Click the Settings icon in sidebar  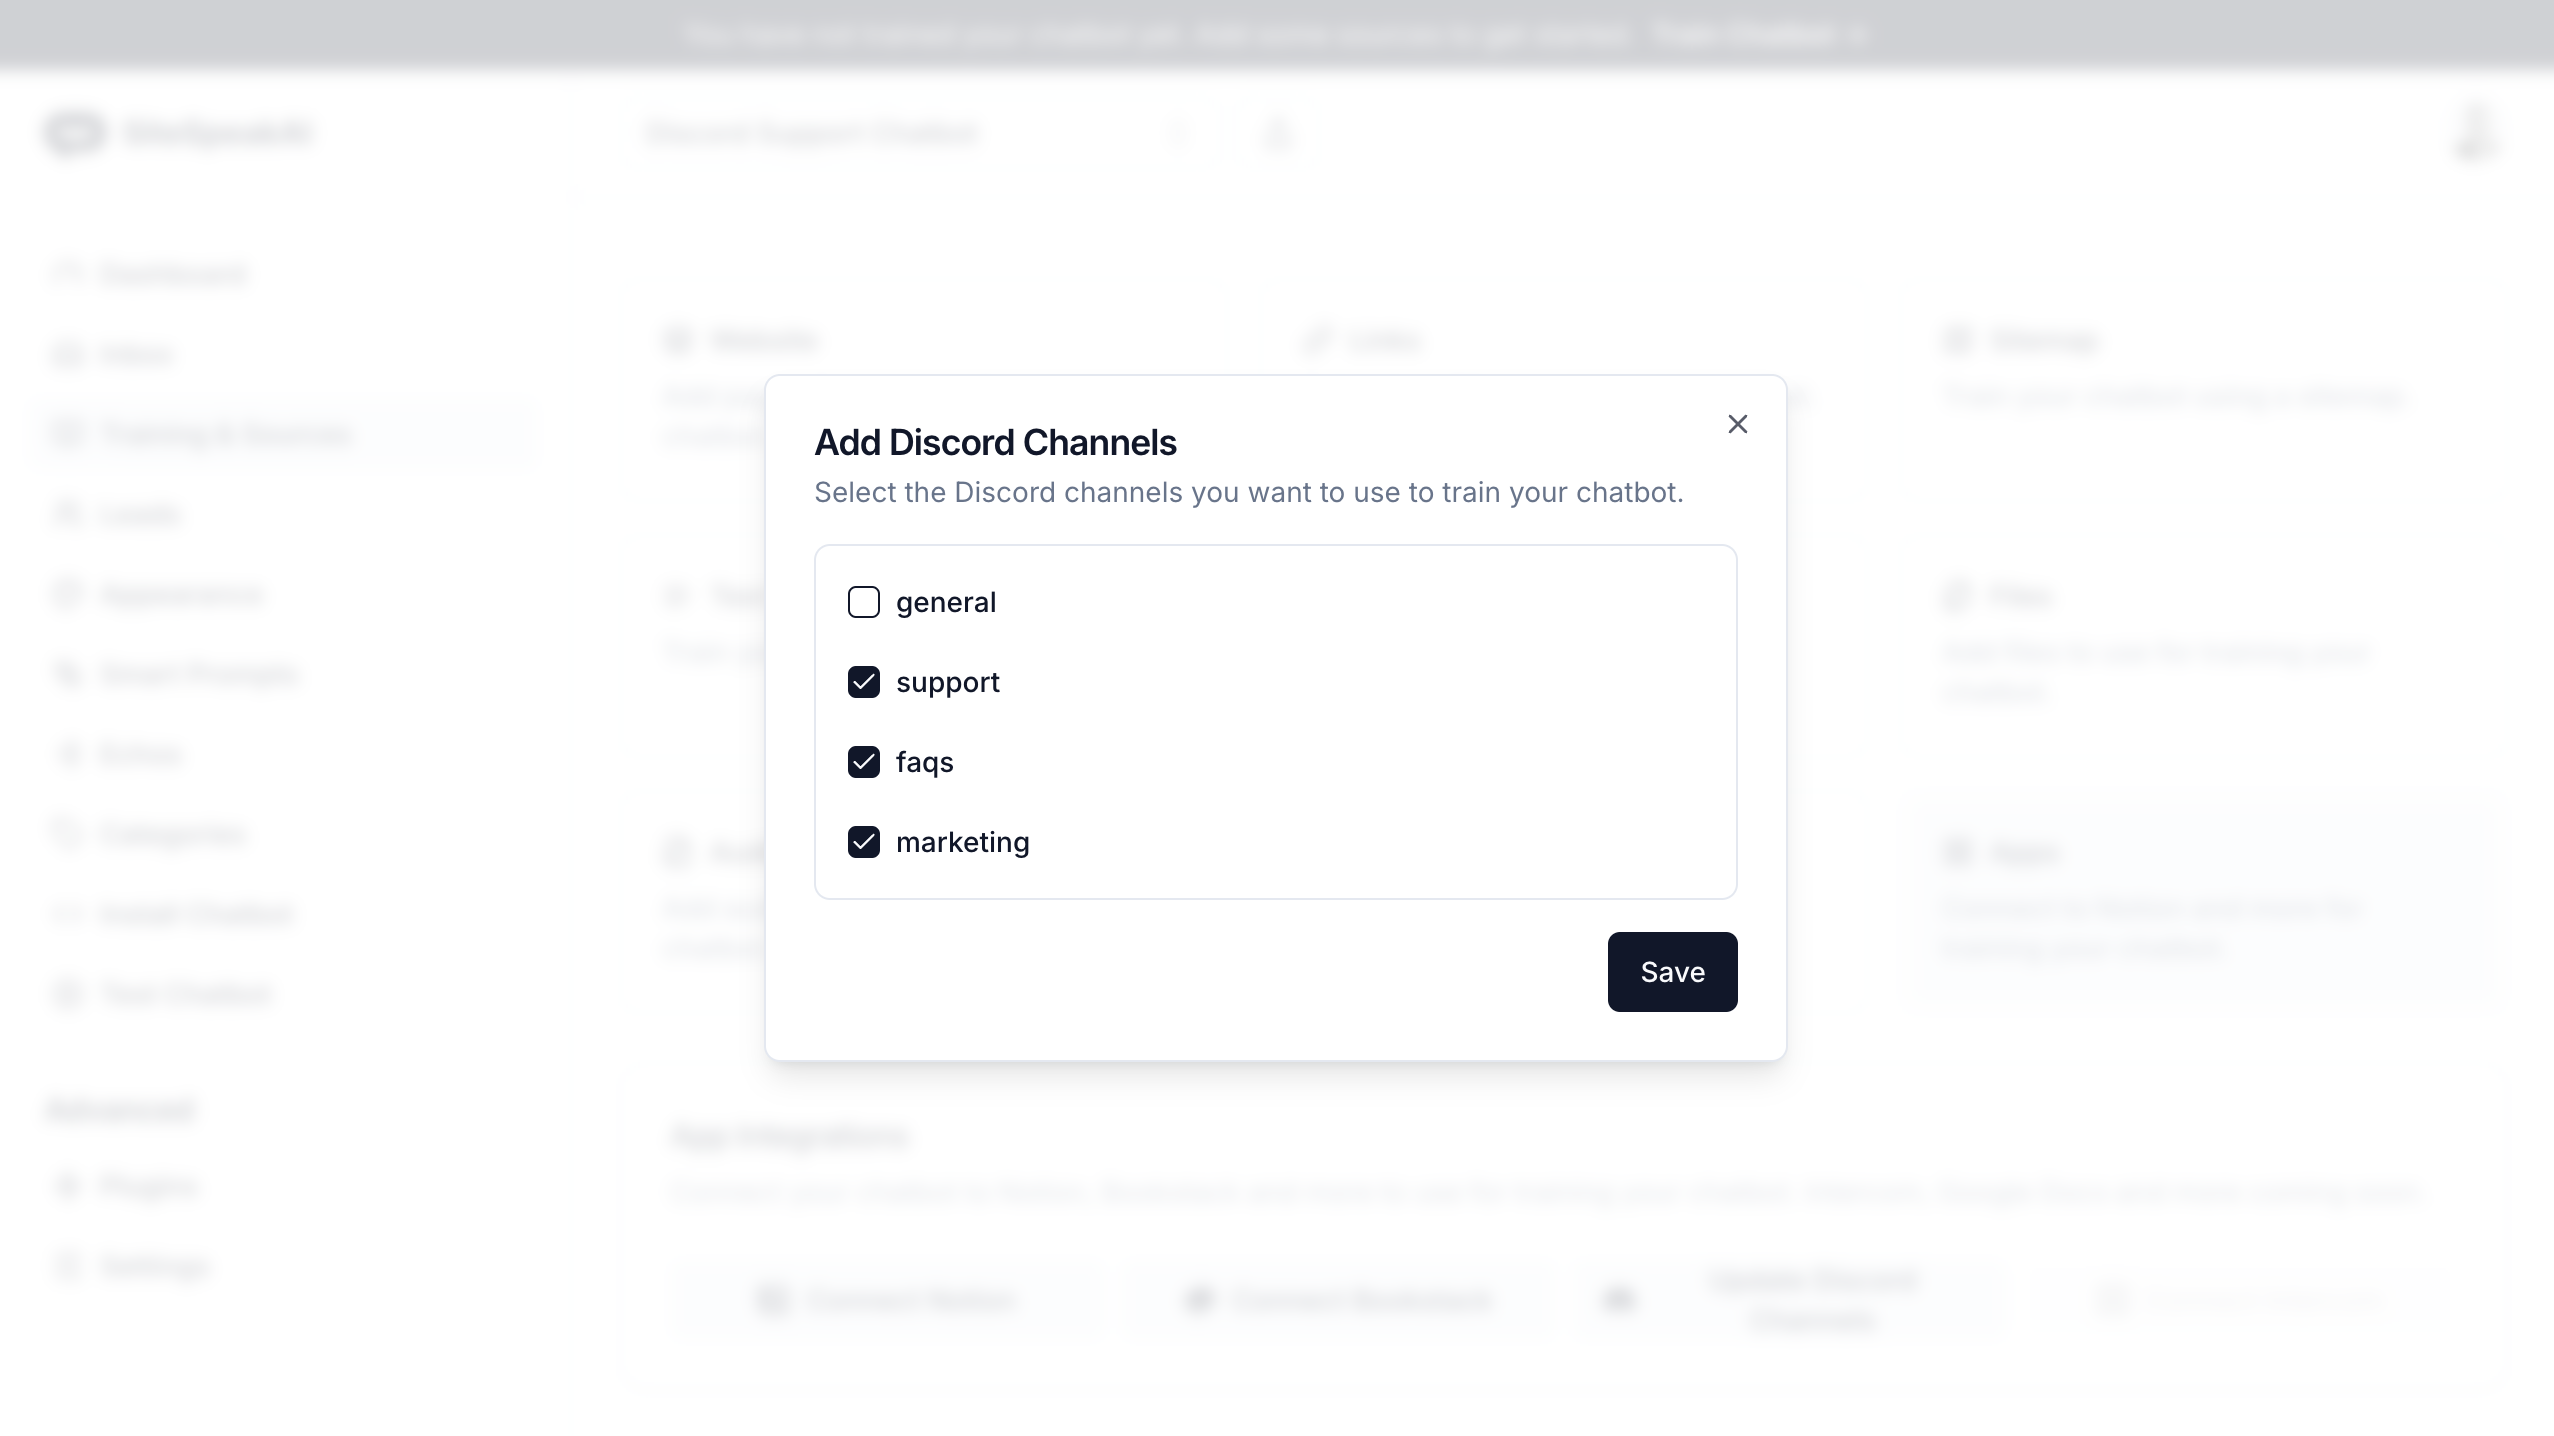[x=68, y=1266]
